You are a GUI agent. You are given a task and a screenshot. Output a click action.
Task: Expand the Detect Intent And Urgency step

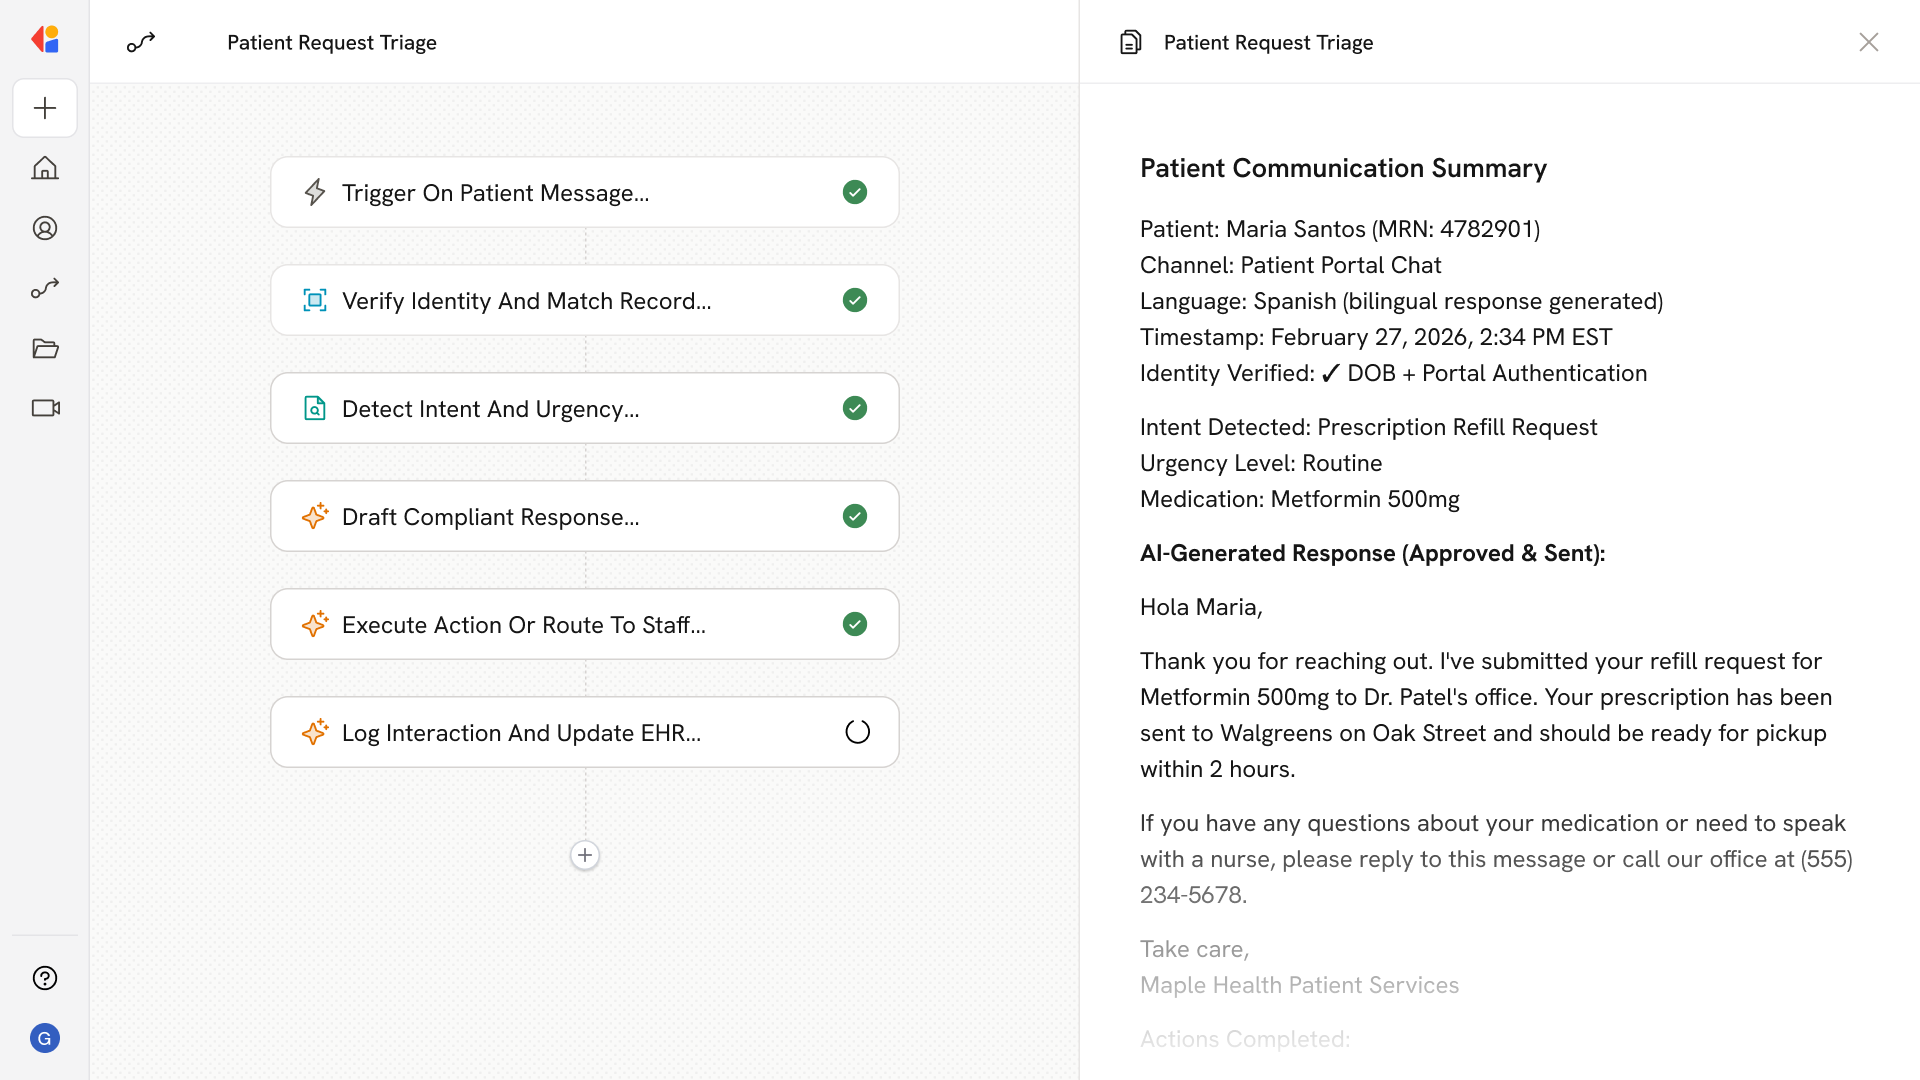[490, 408]
